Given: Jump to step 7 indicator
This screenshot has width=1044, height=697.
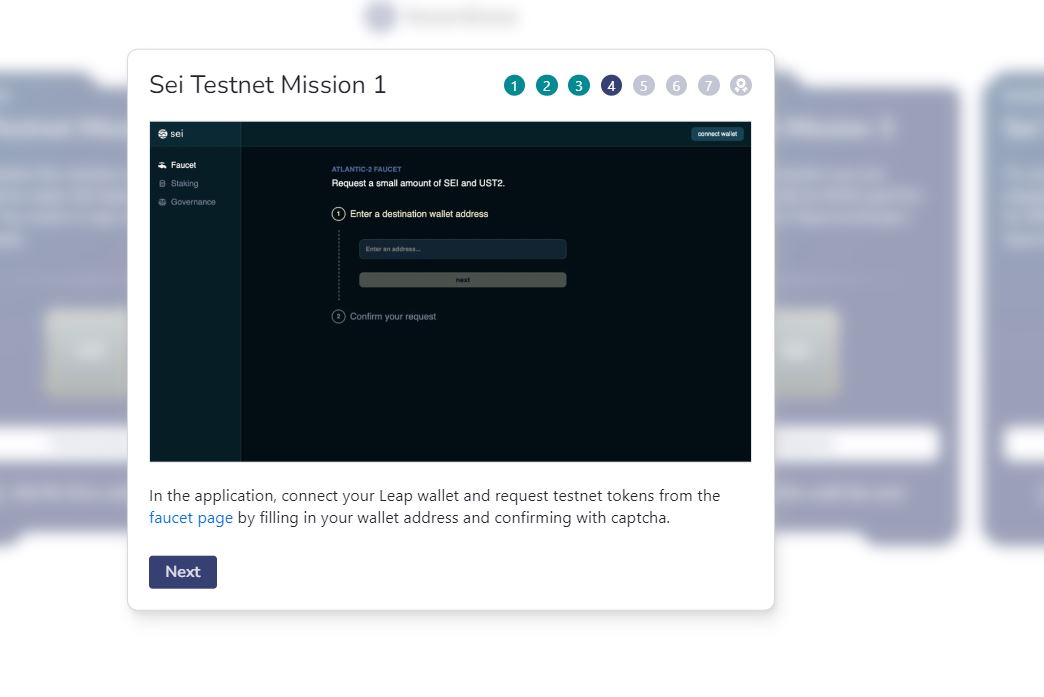Looking at the screenshot, I should (x=708, y=85).
